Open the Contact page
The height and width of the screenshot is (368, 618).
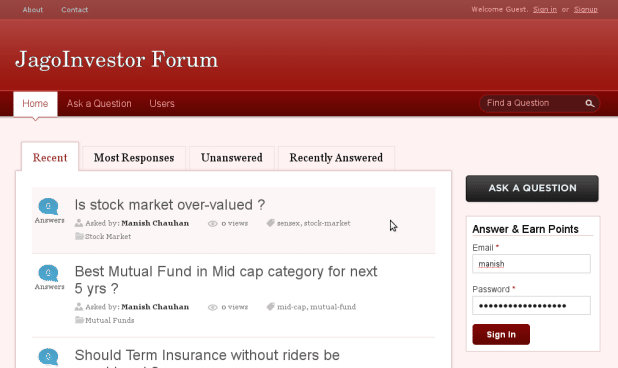74,9
